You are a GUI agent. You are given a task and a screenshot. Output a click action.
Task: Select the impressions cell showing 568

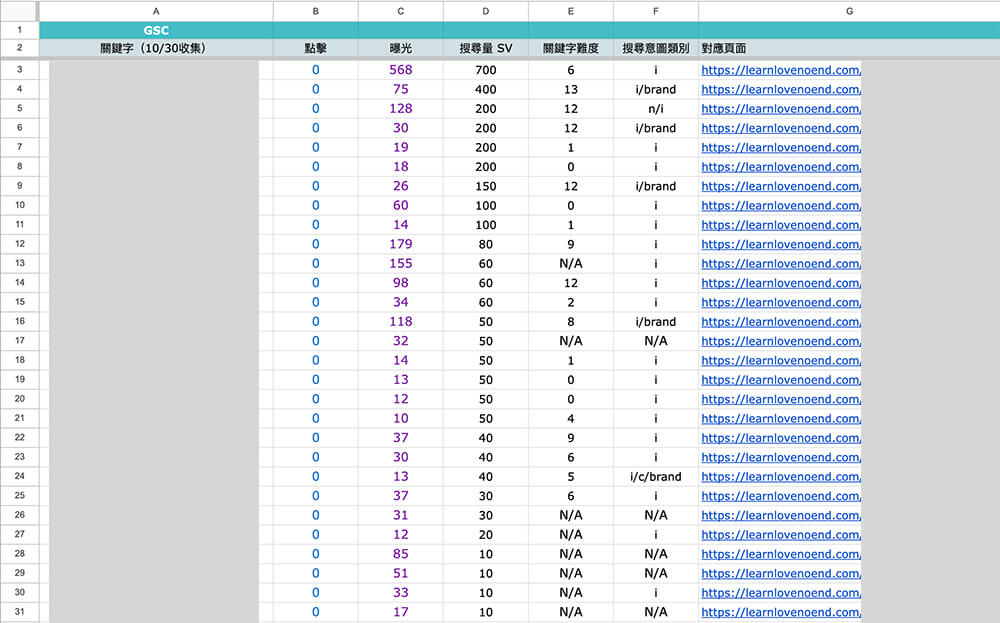(x=401, y=70)
